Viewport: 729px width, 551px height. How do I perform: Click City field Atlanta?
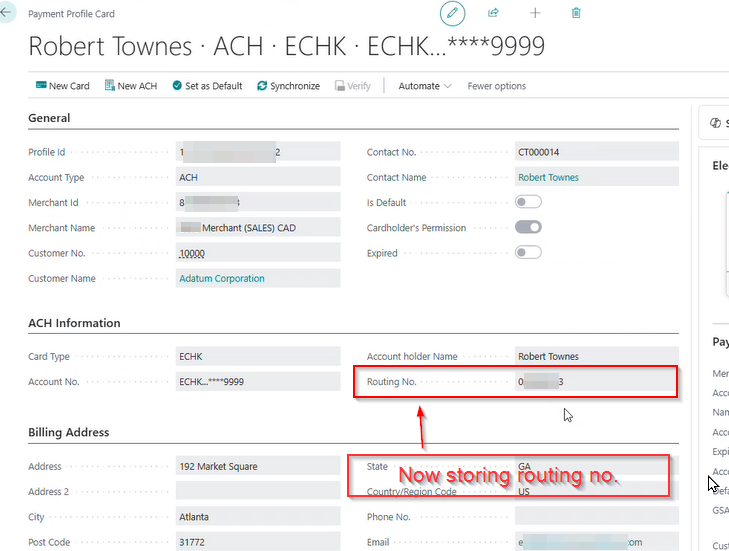tap(258, 517)
